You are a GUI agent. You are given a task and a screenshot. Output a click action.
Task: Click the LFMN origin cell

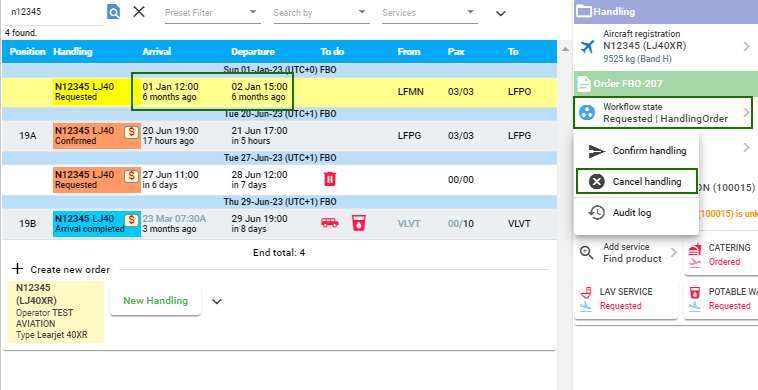(410, 92)
